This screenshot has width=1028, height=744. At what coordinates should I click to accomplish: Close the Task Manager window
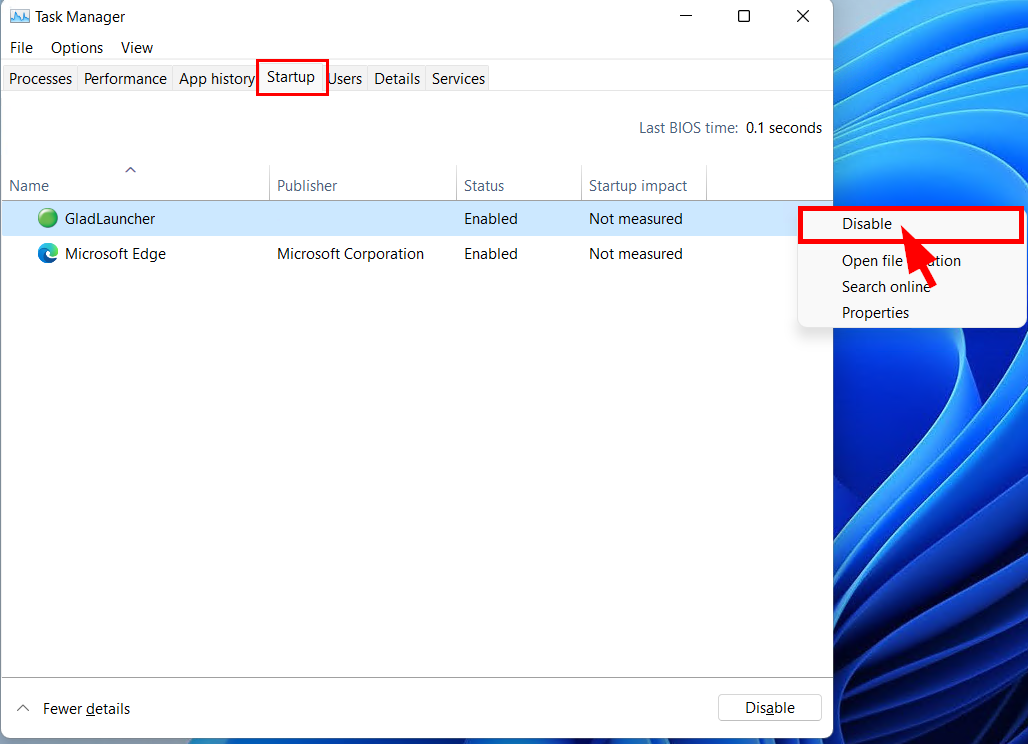pos(802,16)
